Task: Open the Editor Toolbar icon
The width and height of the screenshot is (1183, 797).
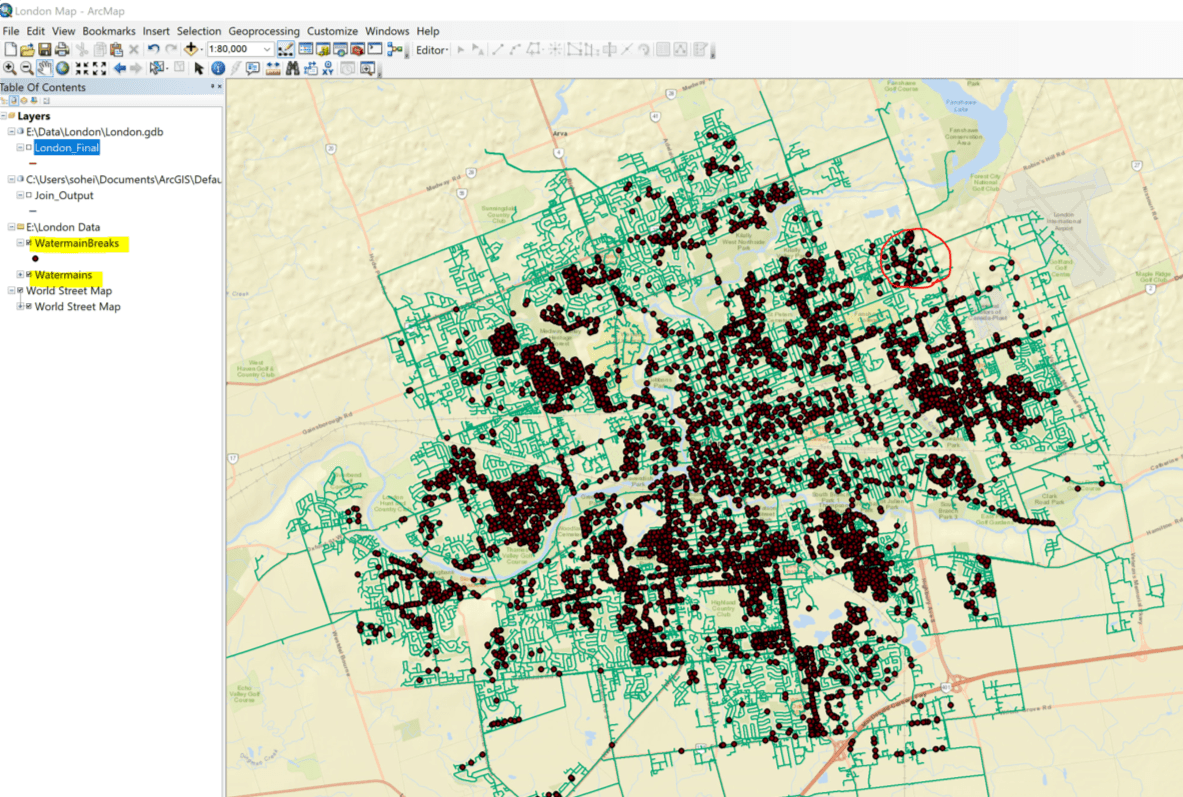Action: 285,50
